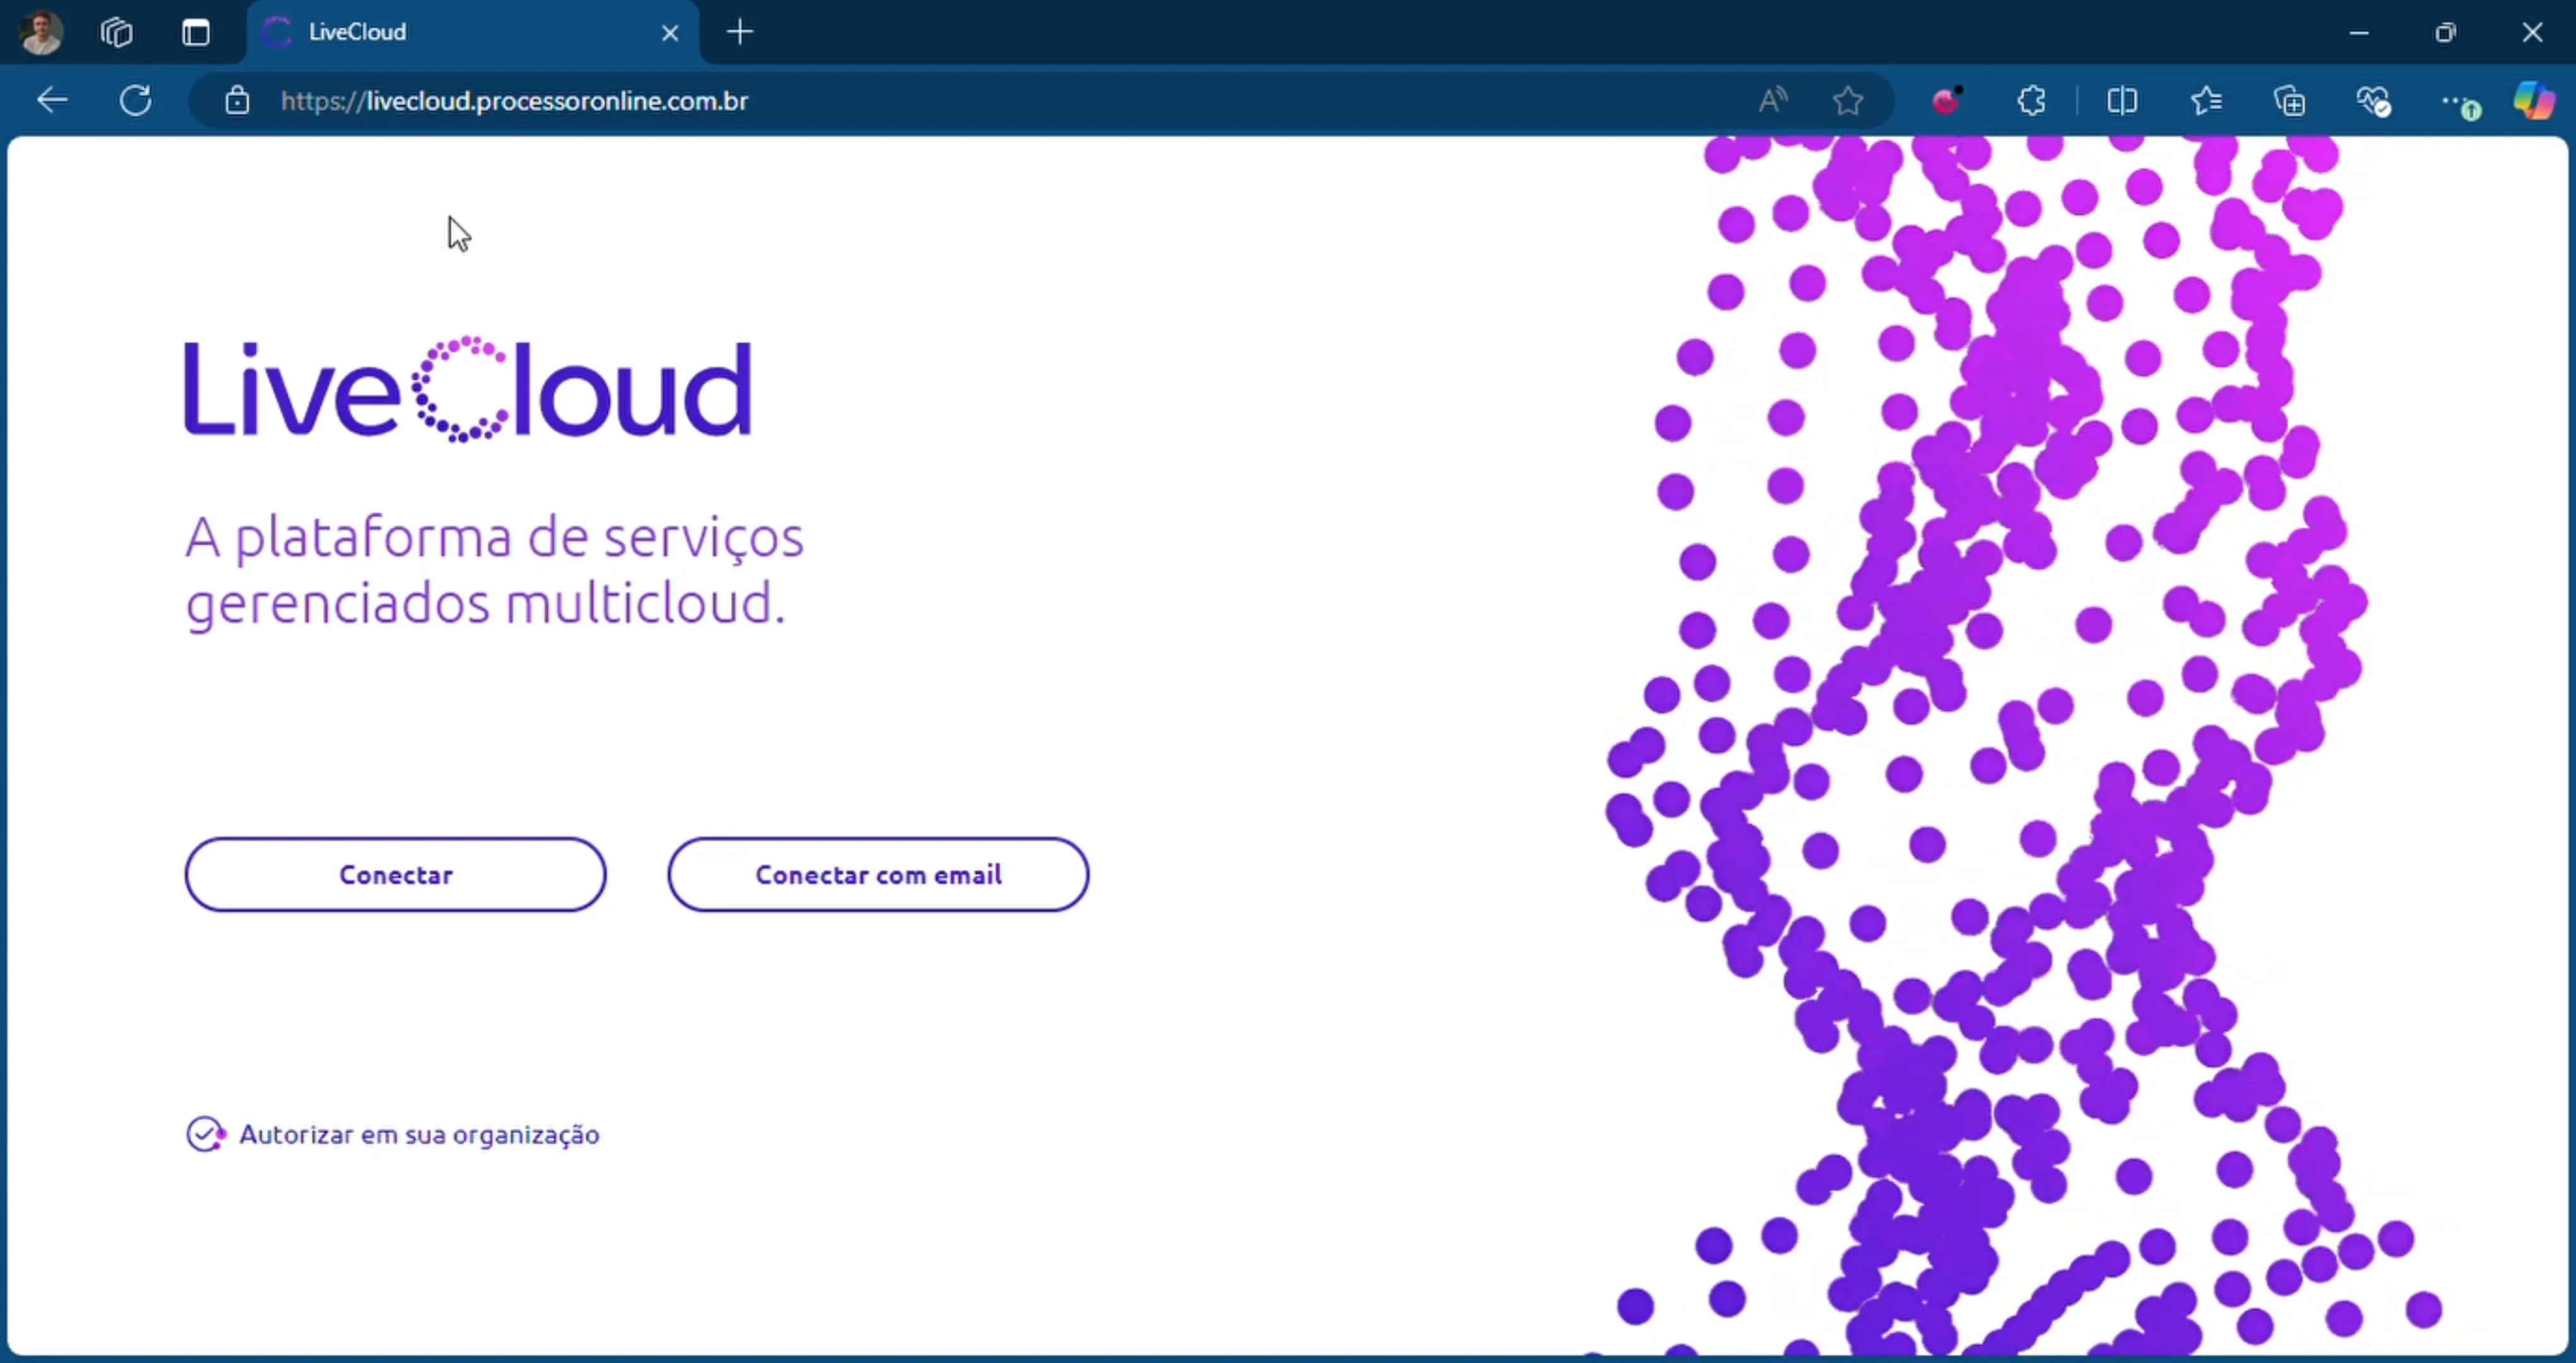This screenshot has height=1363, width=2576.
Task: Click the favorites list star icon
Action: 2207,100
